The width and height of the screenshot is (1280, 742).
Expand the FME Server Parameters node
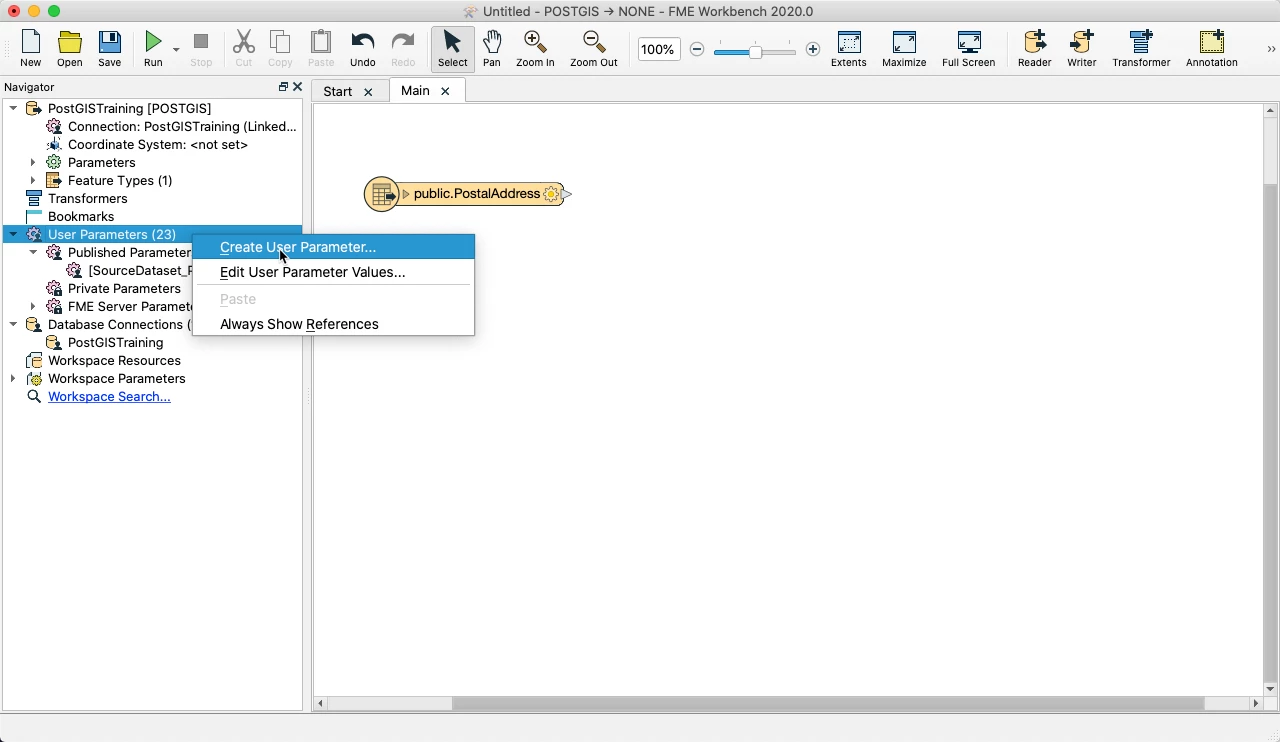click(33, 306)
